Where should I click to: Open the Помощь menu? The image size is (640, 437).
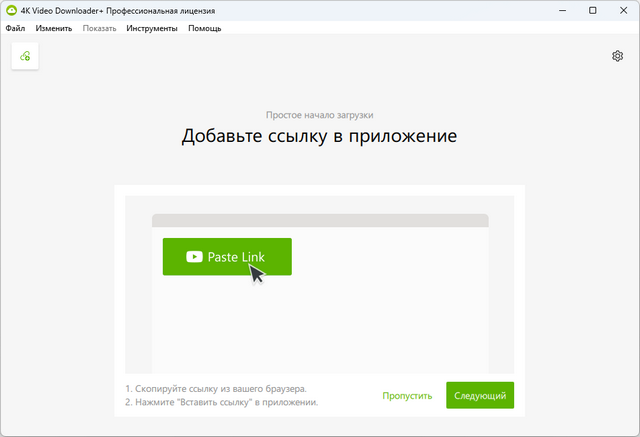pos(204,28)
